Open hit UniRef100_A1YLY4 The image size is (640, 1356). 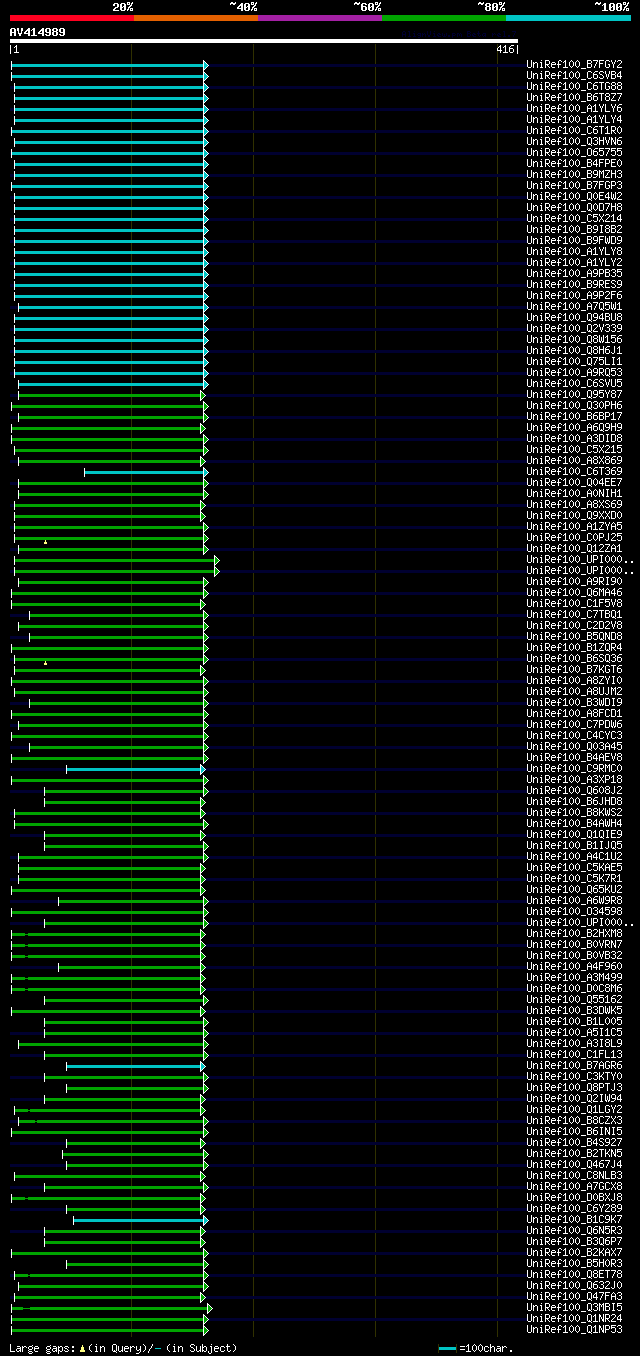pos(574,120)
